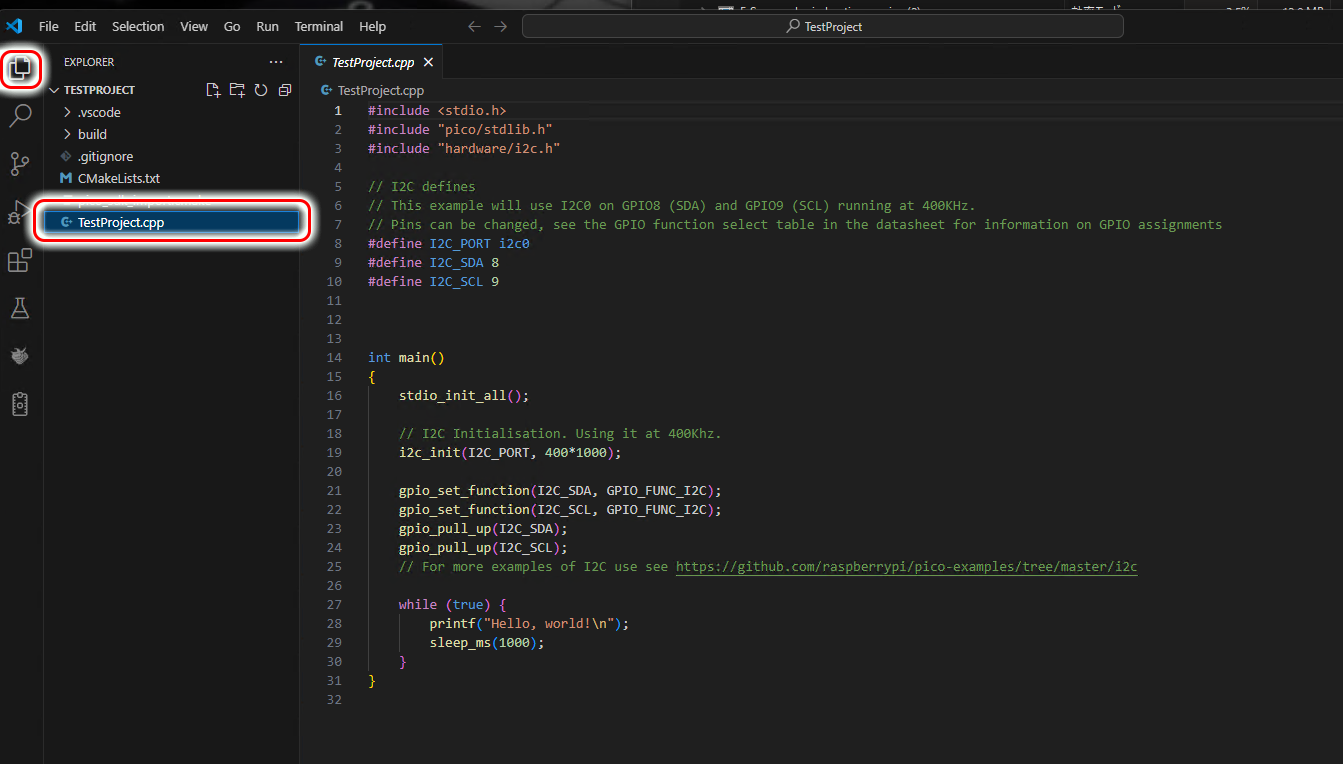Click the TestProject command center search box
1343x764 pixels.
click(x=822, y=27)
